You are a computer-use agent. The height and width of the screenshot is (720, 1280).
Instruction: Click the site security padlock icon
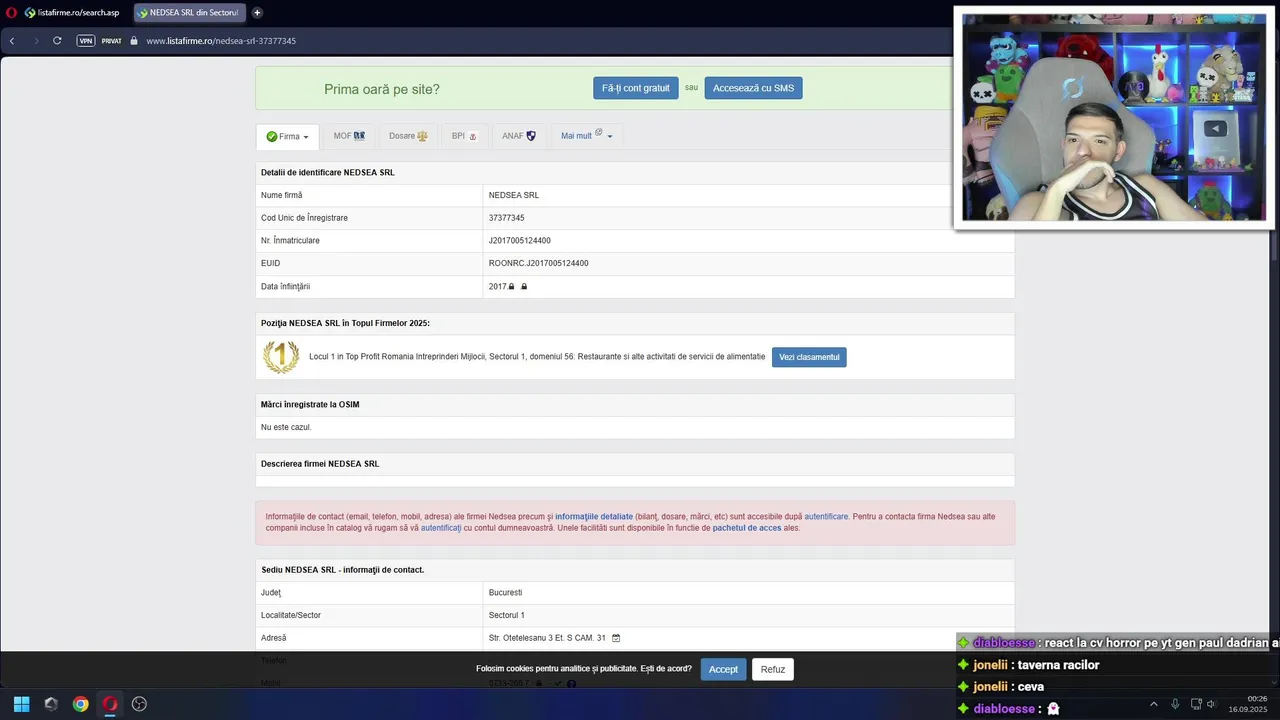134,41
